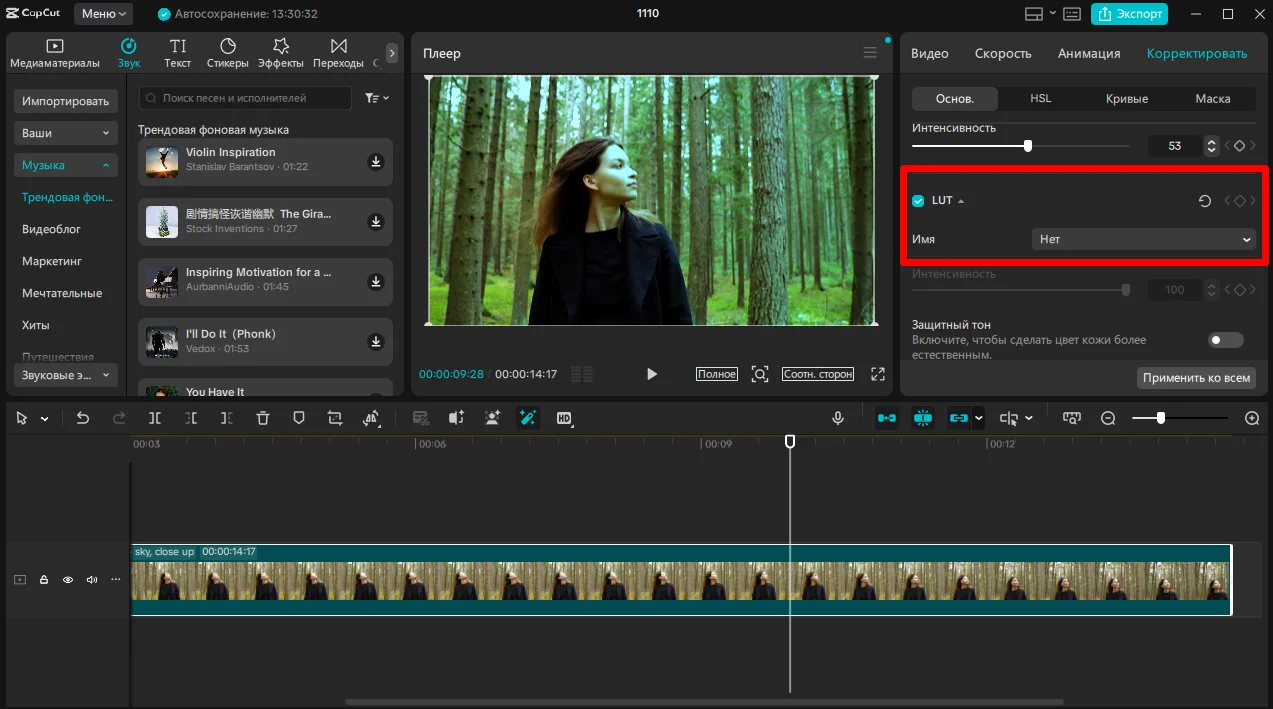
Task: Reset the LUT settings
Action: 1205,201
